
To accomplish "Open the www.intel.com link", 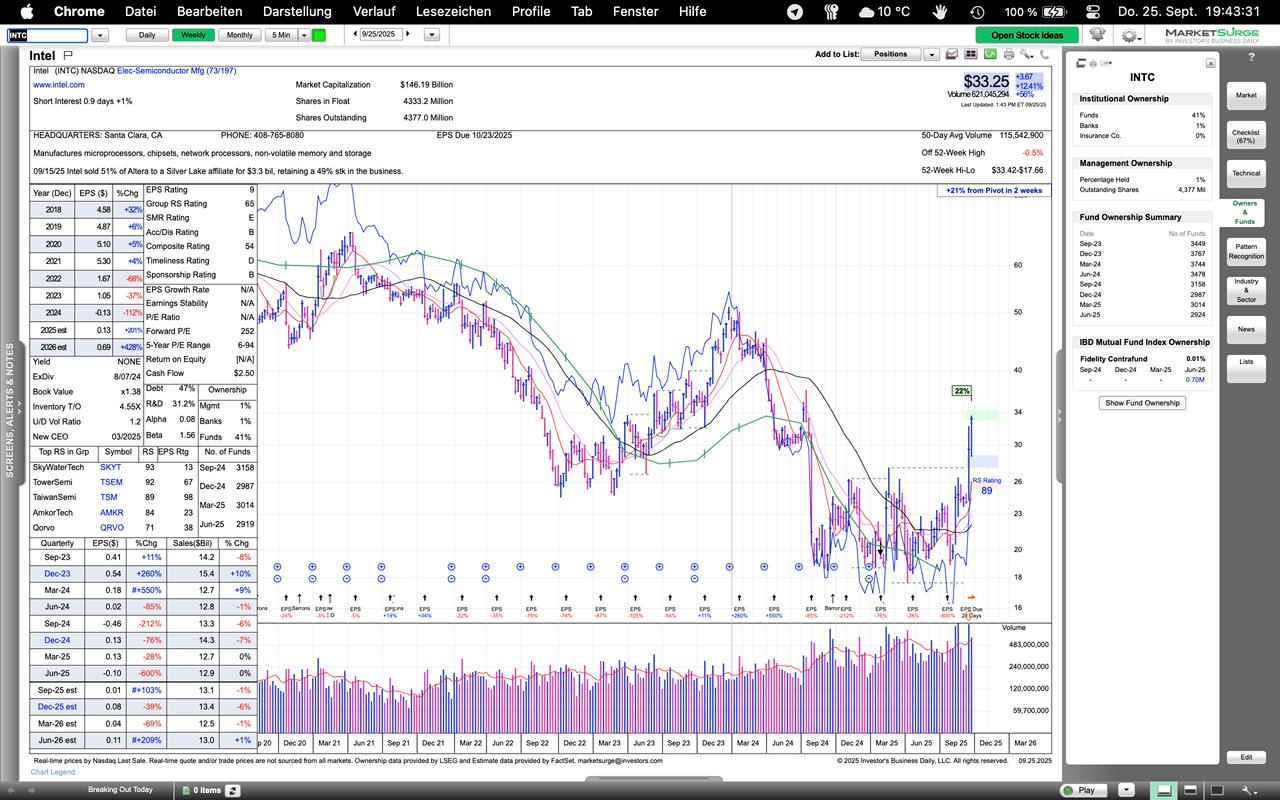I will click(58, 85).
